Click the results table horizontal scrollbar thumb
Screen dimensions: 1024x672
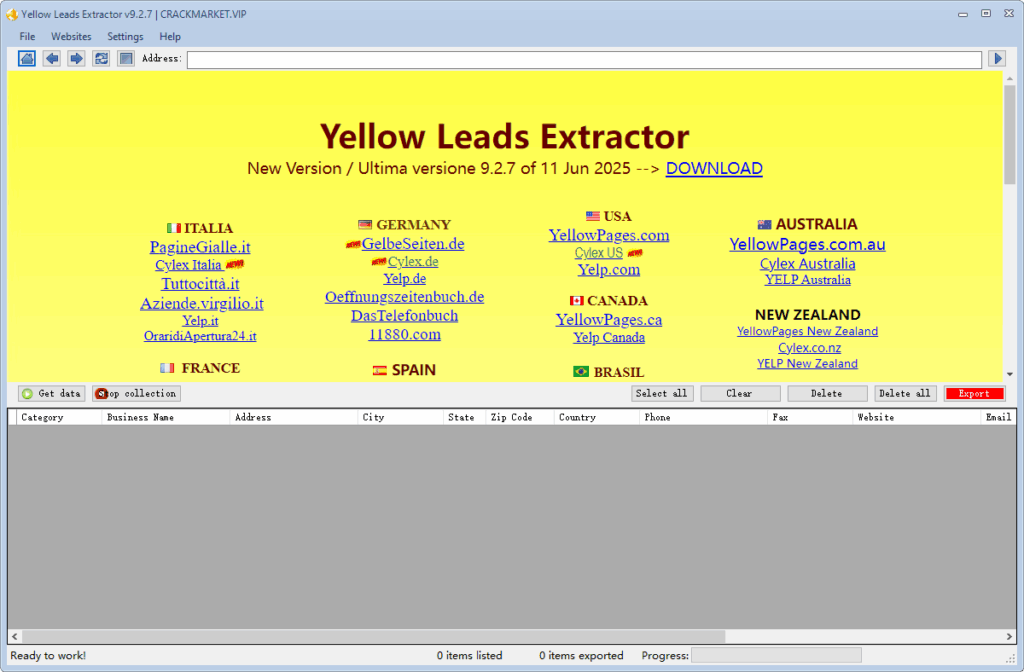click(x=374, y=636)
